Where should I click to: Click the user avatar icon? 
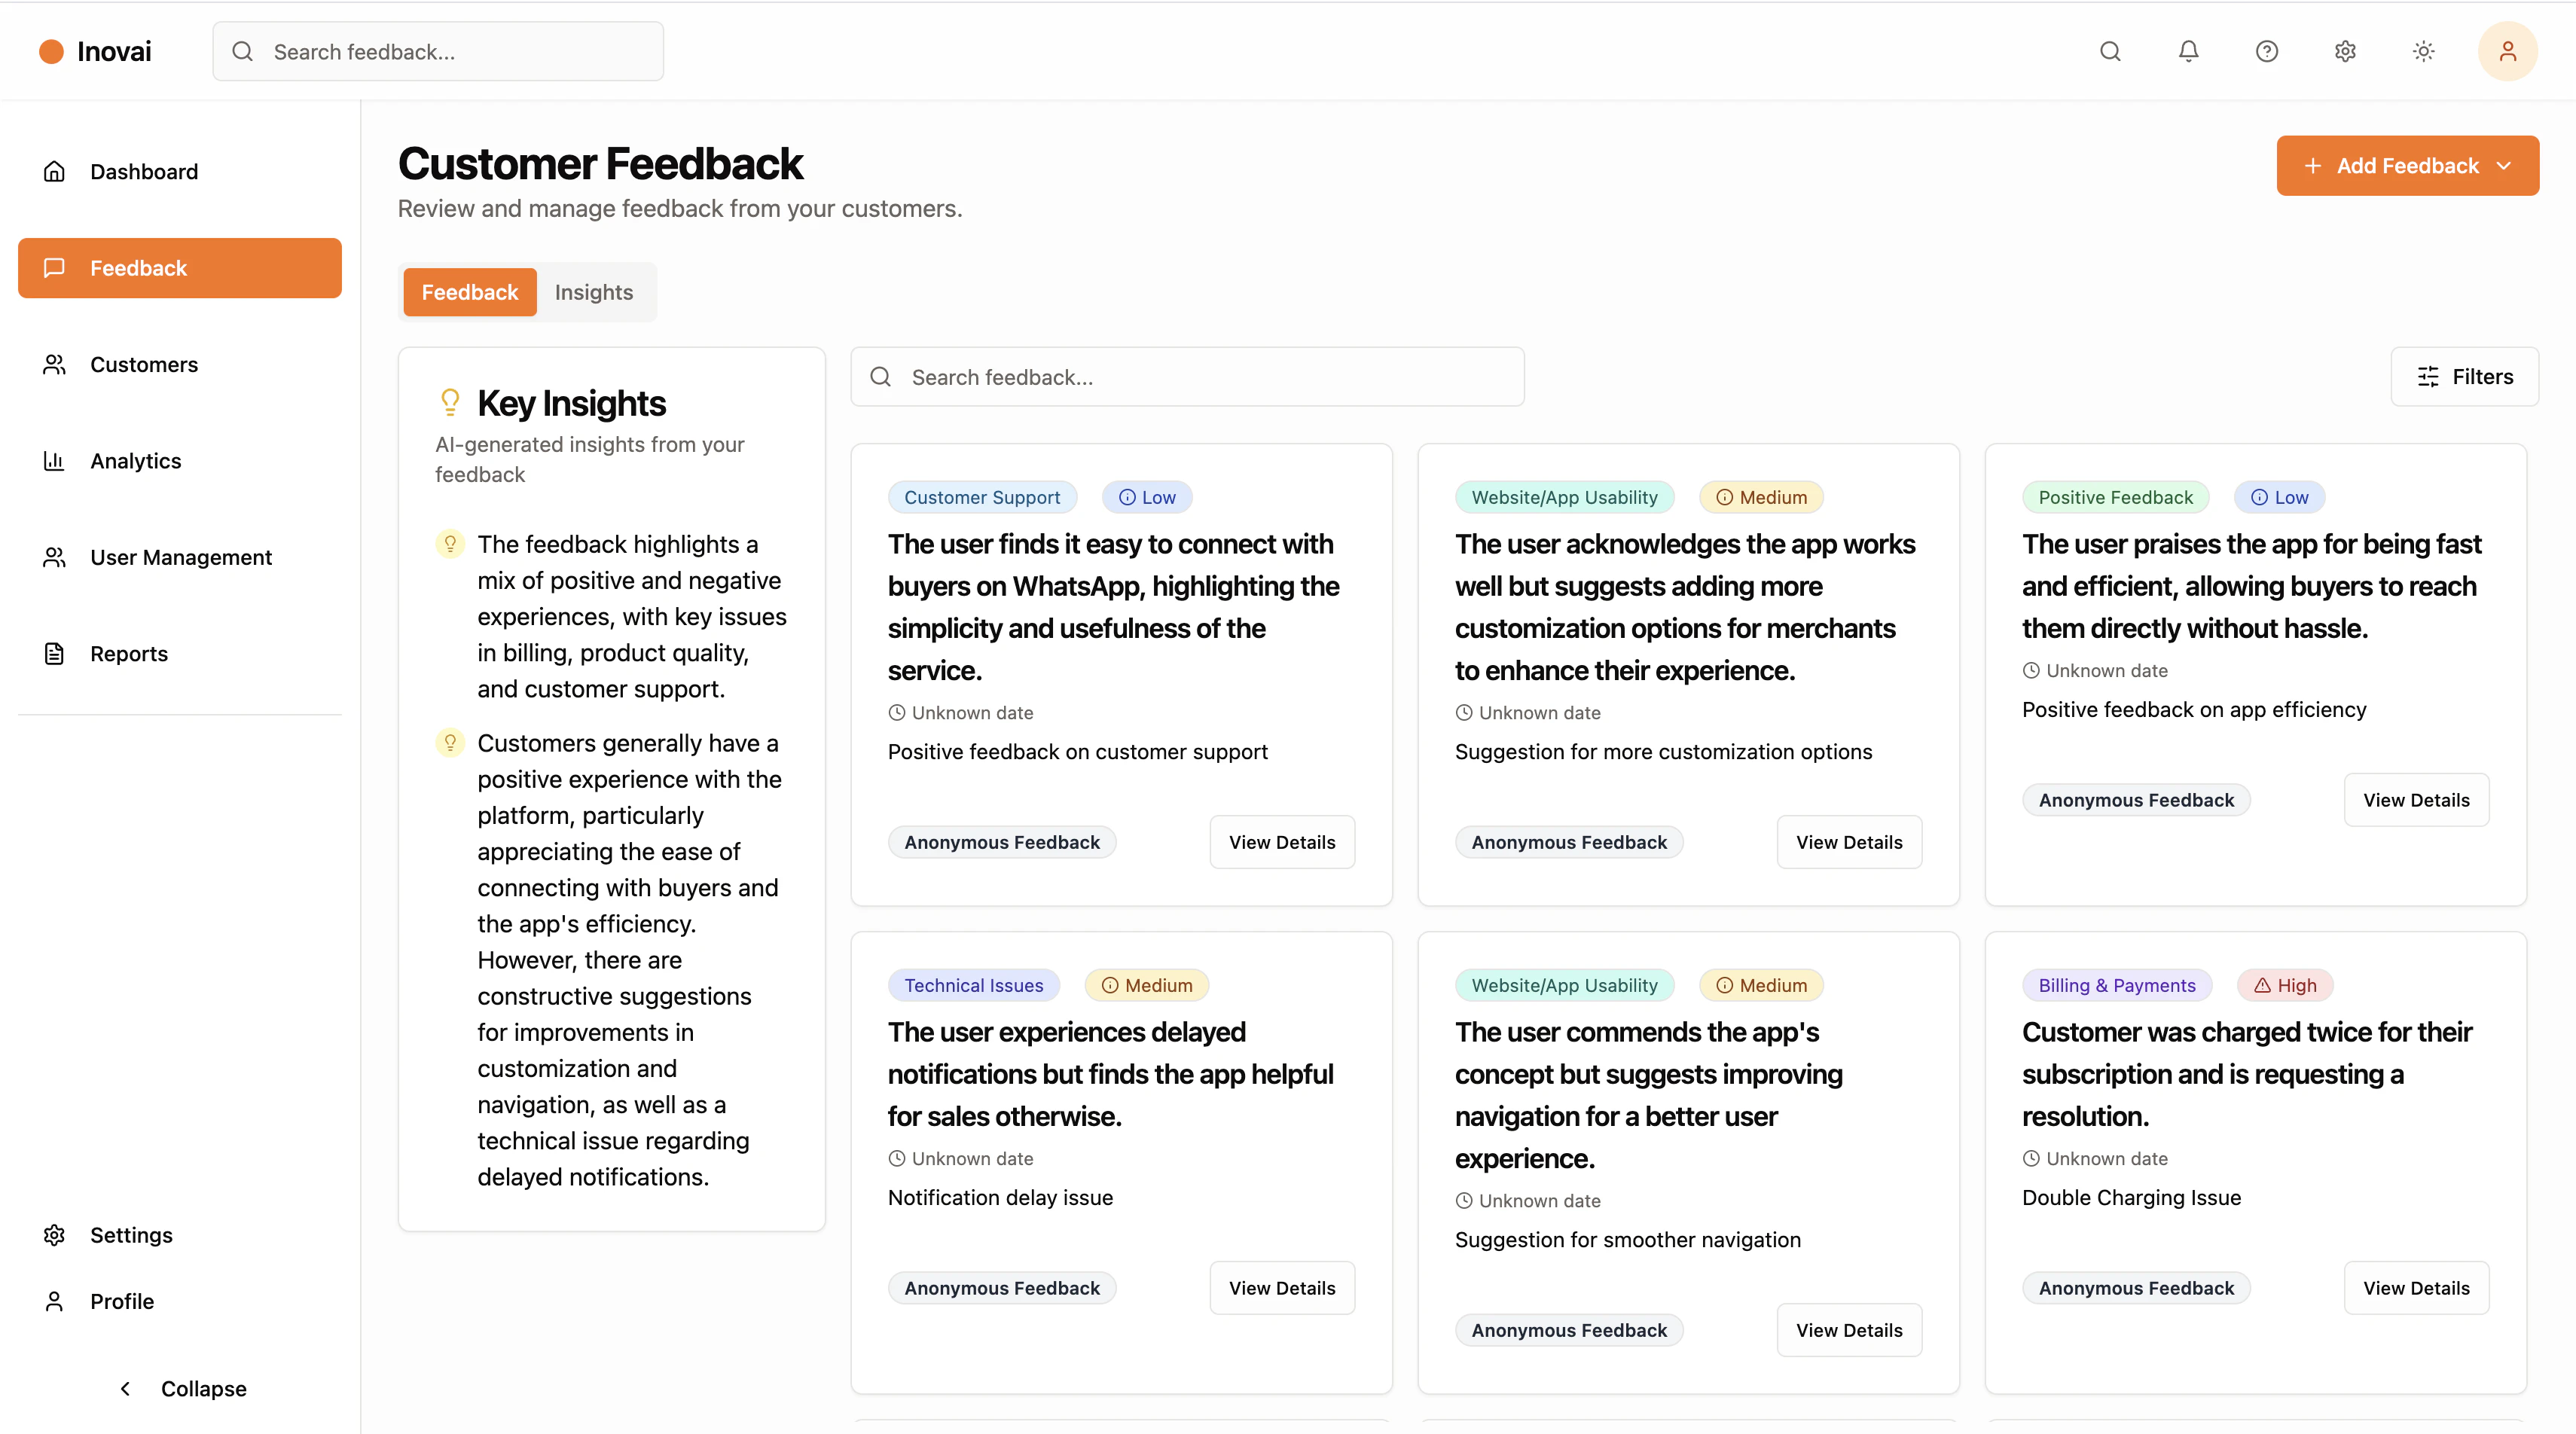tap(2507, 51)
